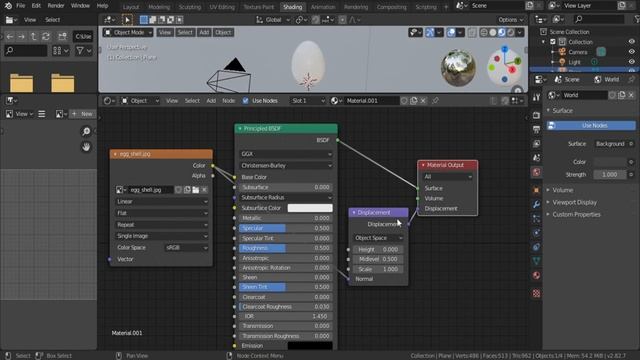Go back in the file browser
The image size is (640, 360).
[x=10, y=36]
